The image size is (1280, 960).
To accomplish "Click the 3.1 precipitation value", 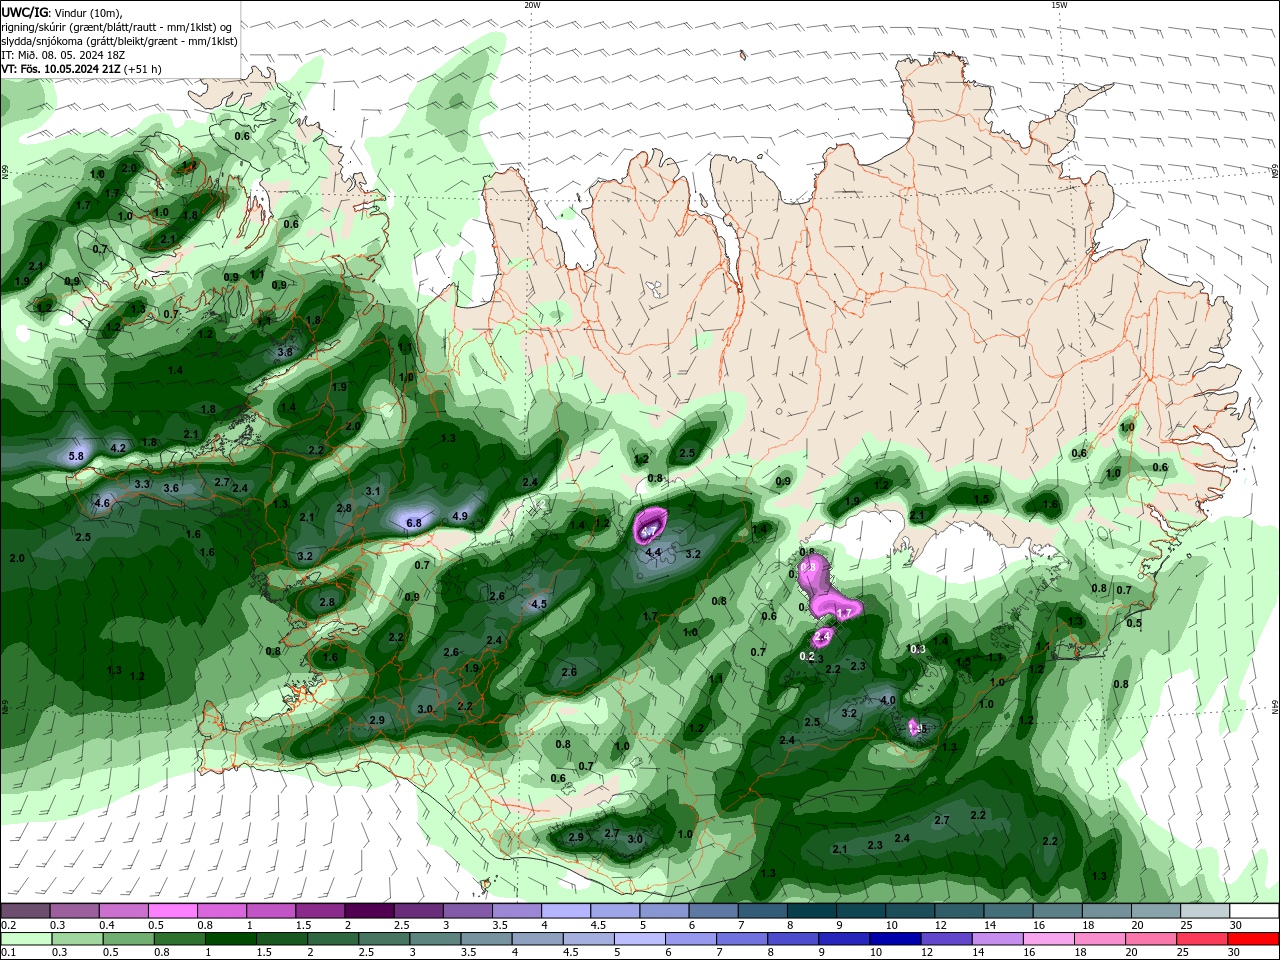I will click(373, 491).
